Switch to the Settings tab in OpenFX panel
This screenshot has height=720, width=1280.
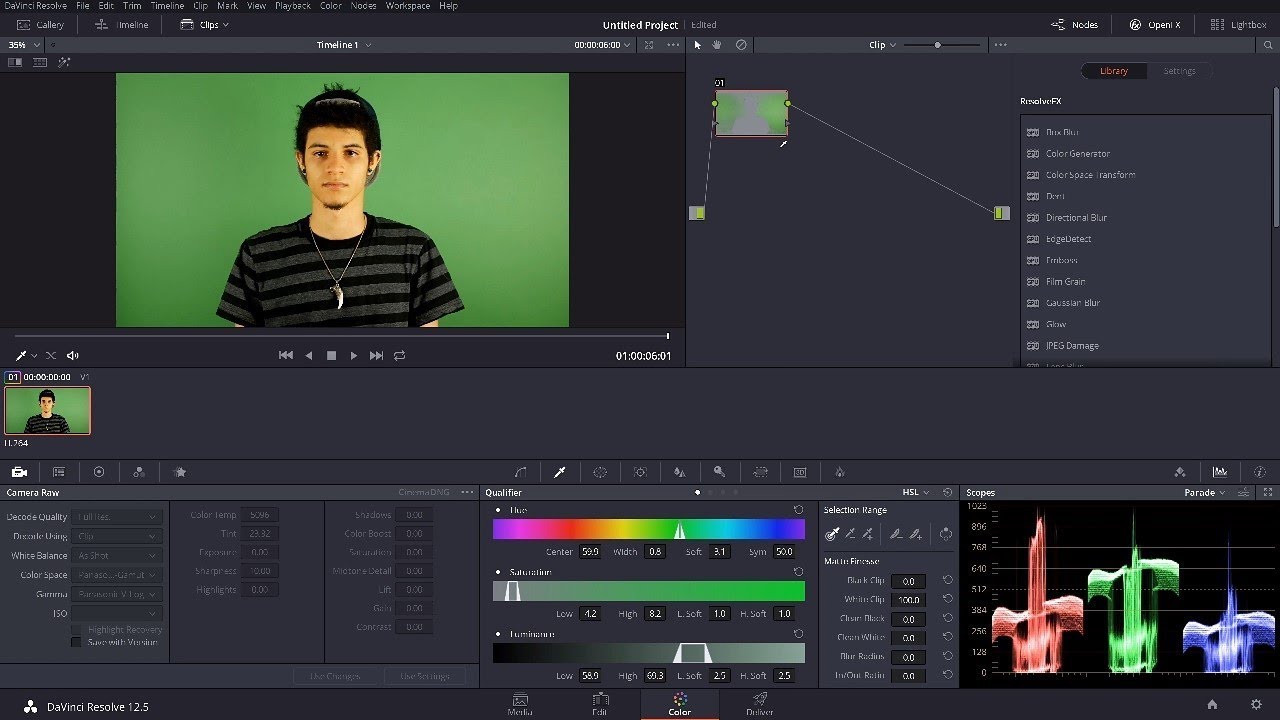click(1179, 71)
